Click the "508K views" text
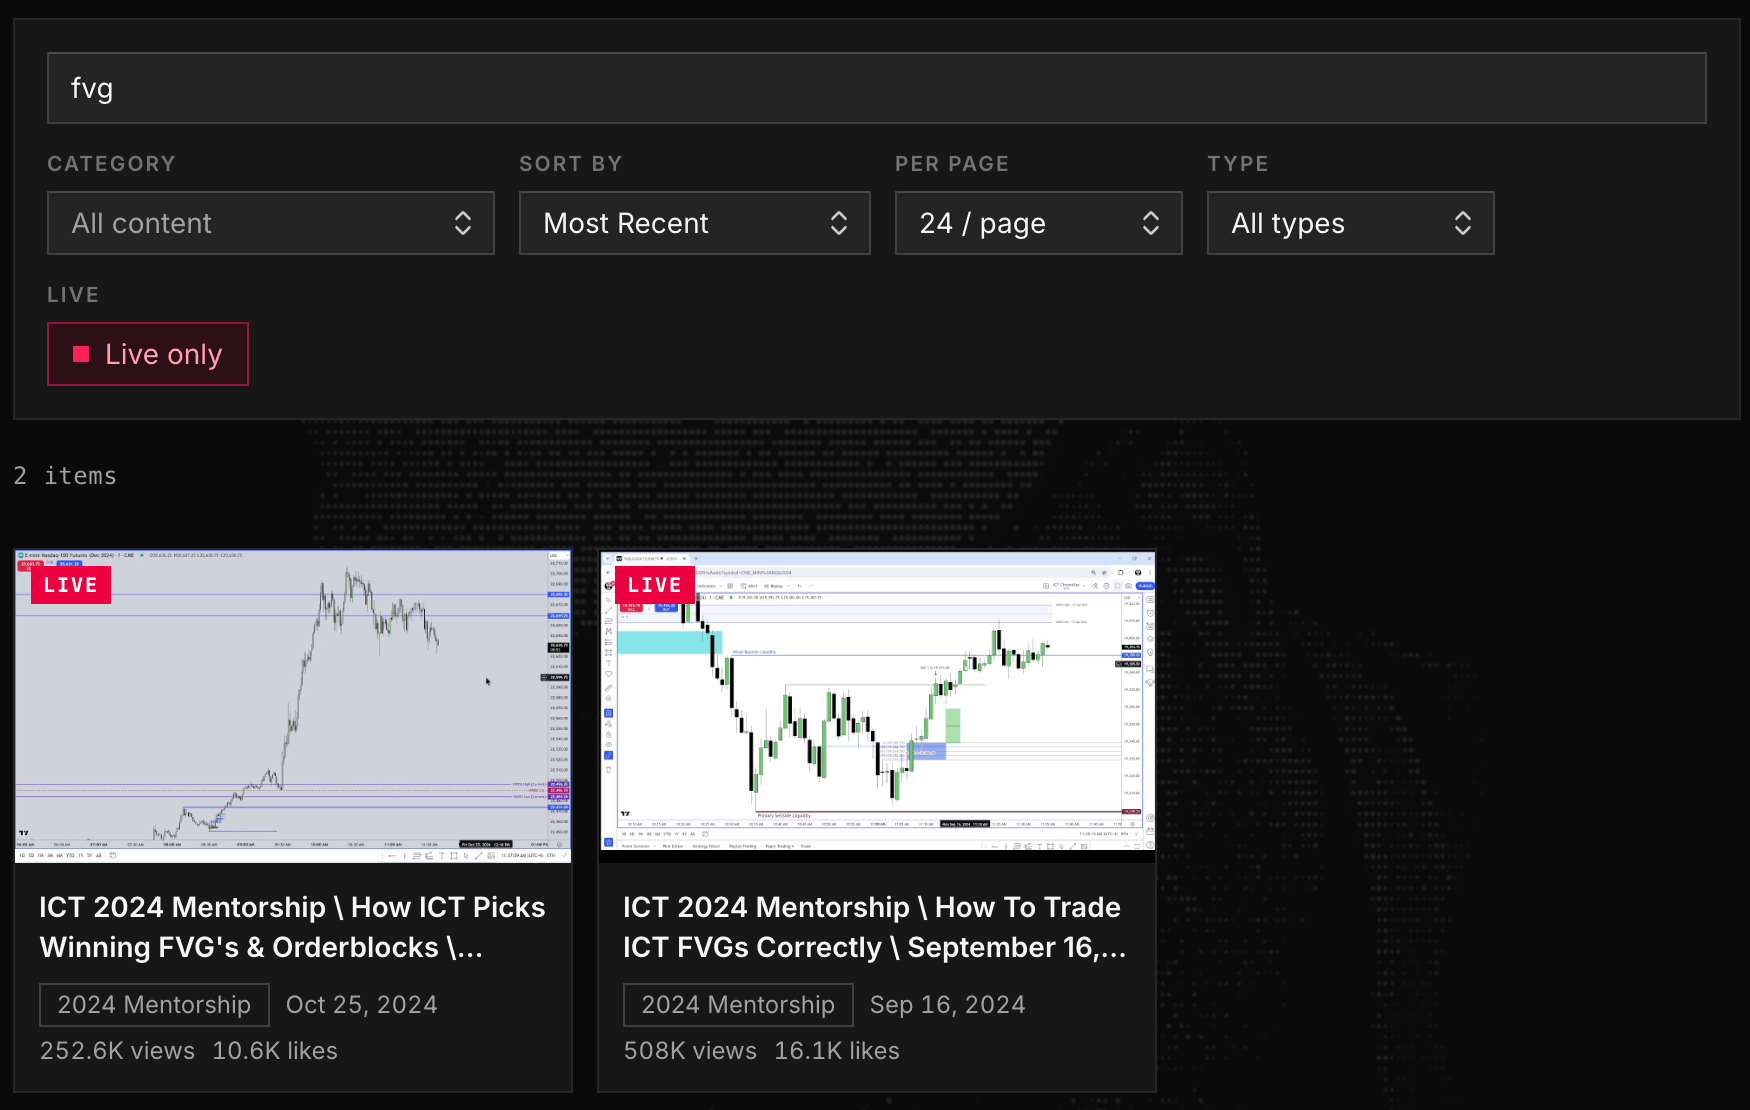1750x1110 pixels. click(x=690, y=1051)
